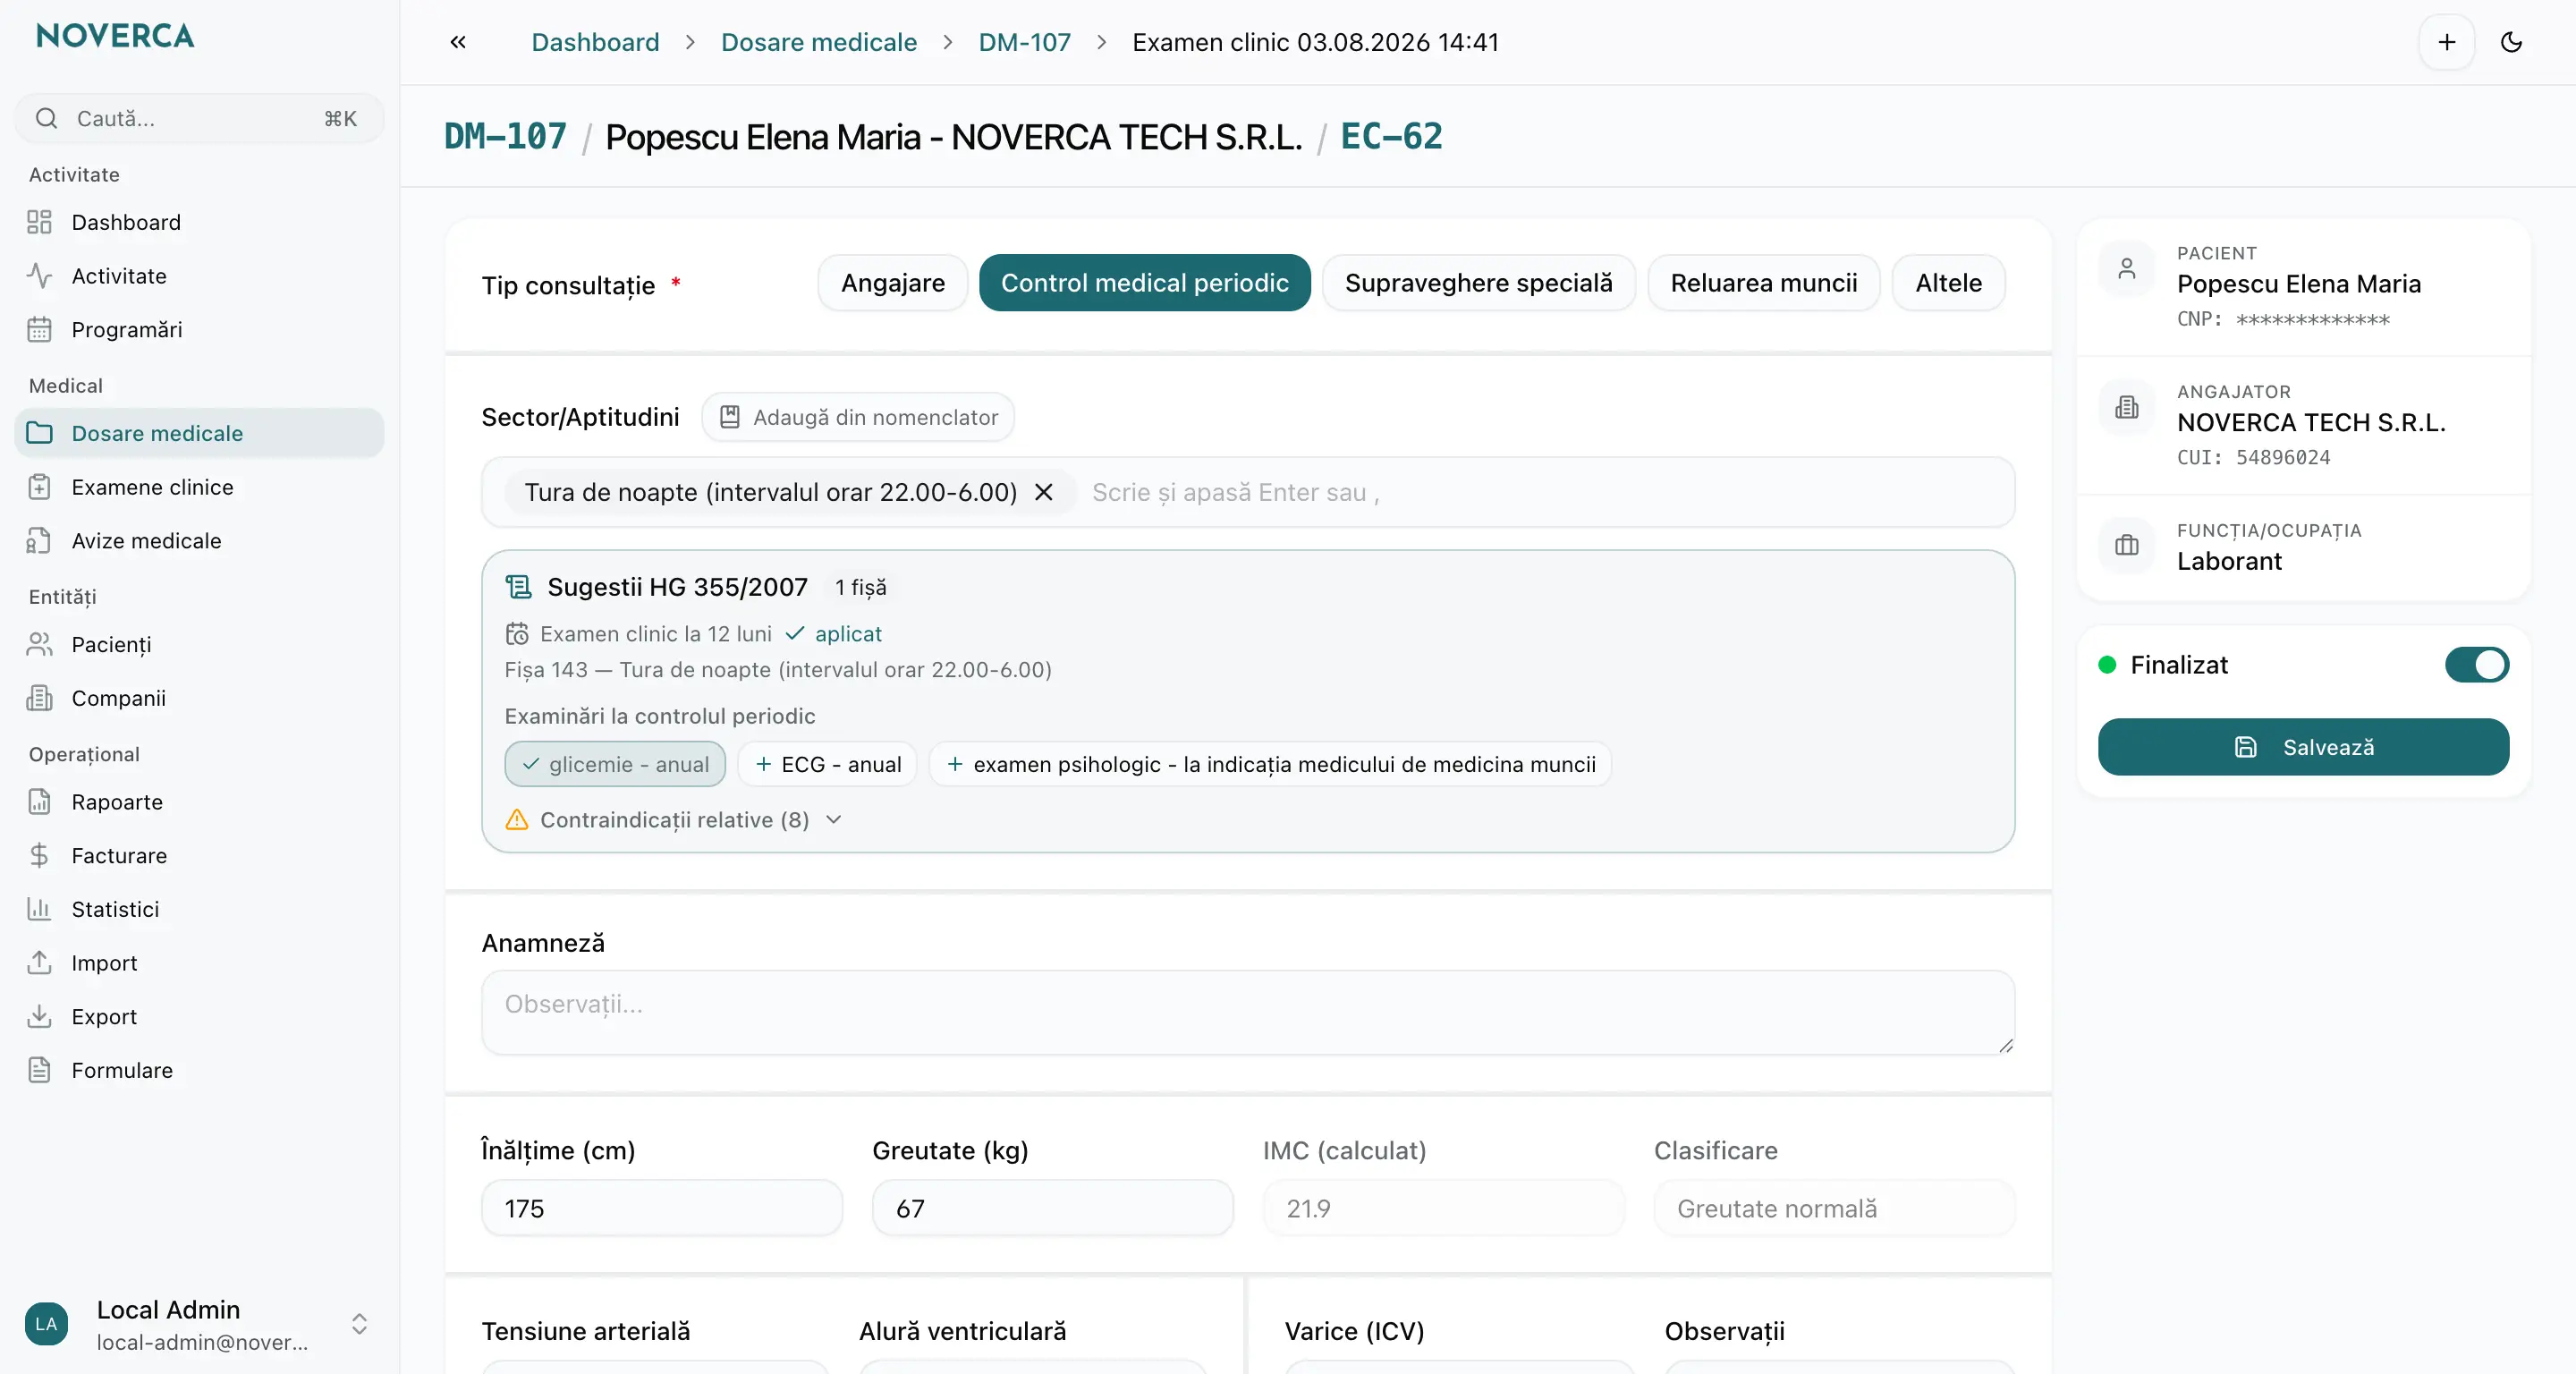
Task: Toggle dark mode moon icon
Action: click(2511, 42)
